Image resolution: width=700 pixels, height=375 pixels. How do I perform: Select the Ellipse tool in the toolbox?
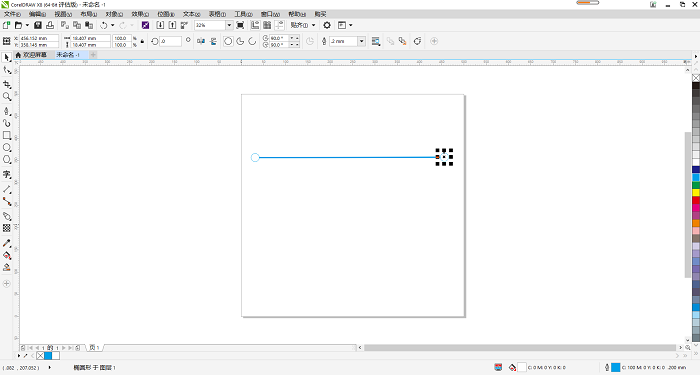(x=7, y=147)
